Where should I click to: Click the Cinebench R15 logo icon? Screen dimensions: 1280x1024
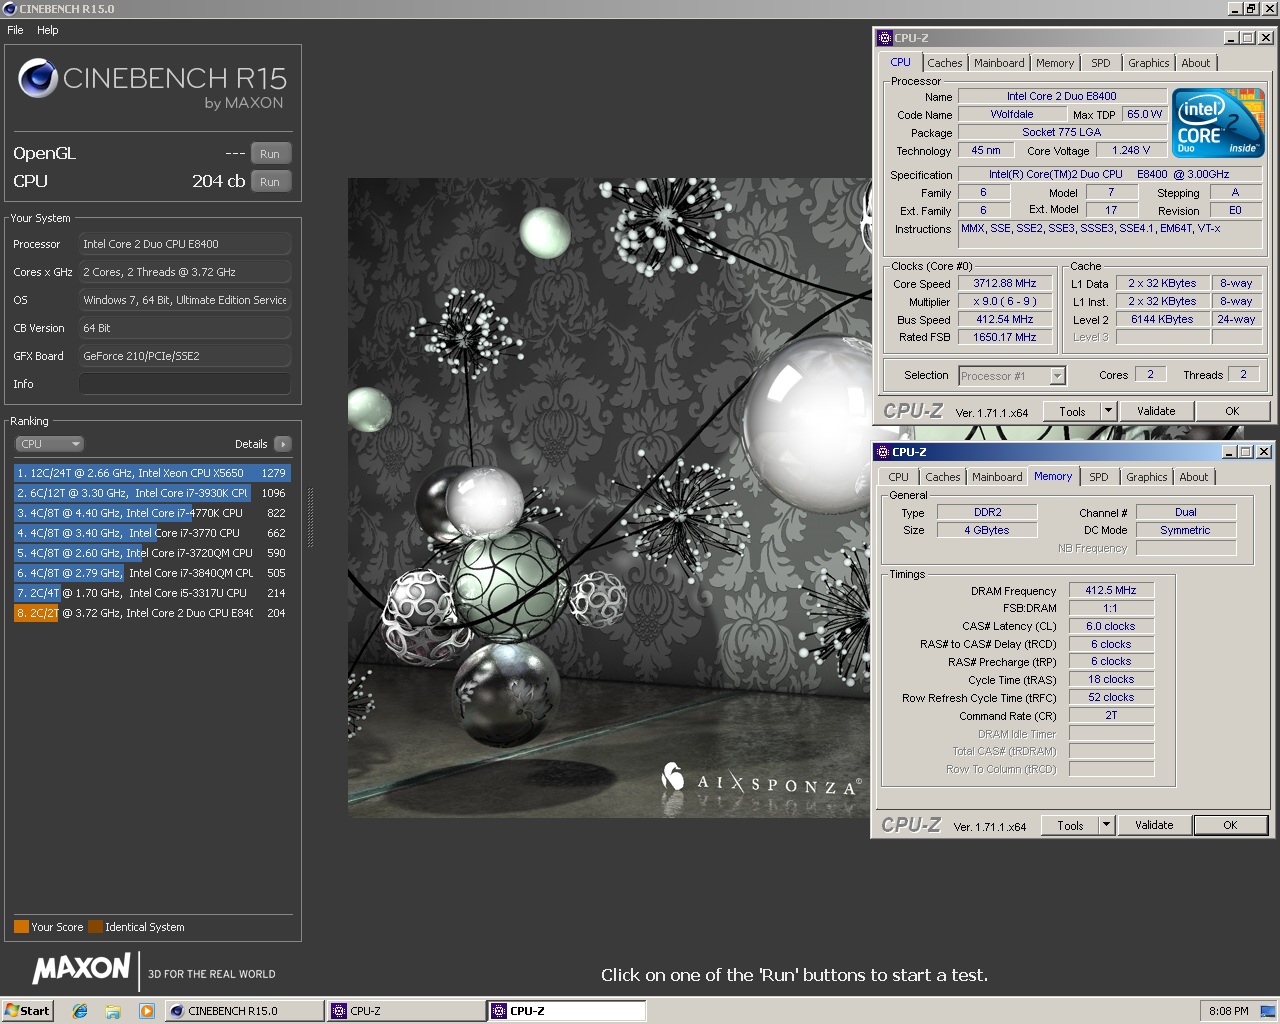pos(37,78)
